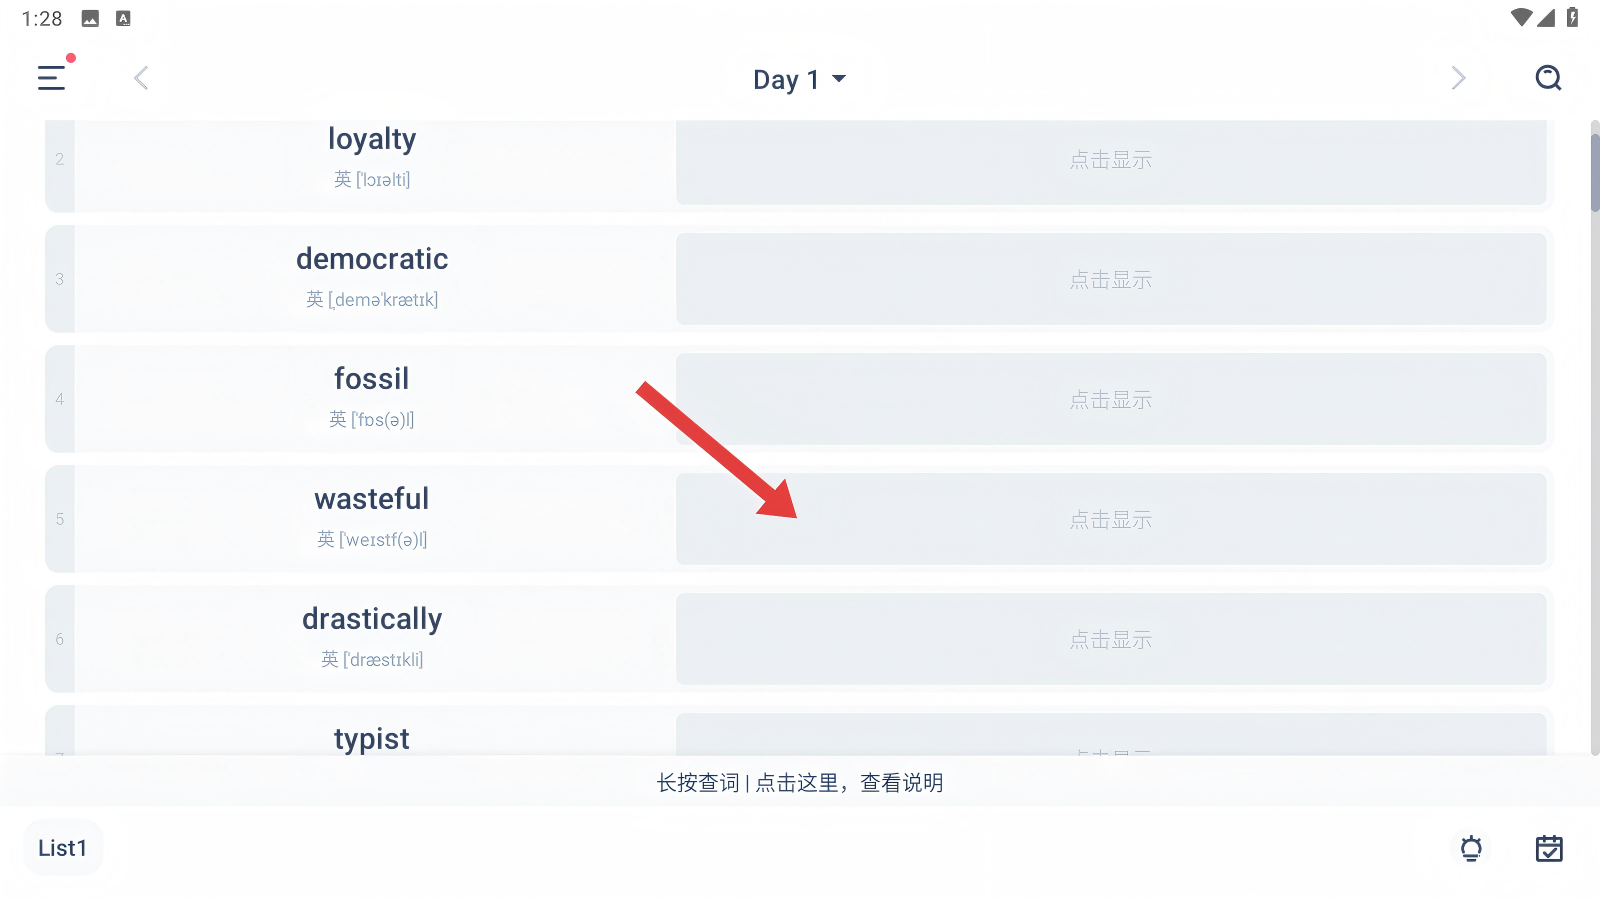
Task: Select the word fossil
Action: [372, 379]
